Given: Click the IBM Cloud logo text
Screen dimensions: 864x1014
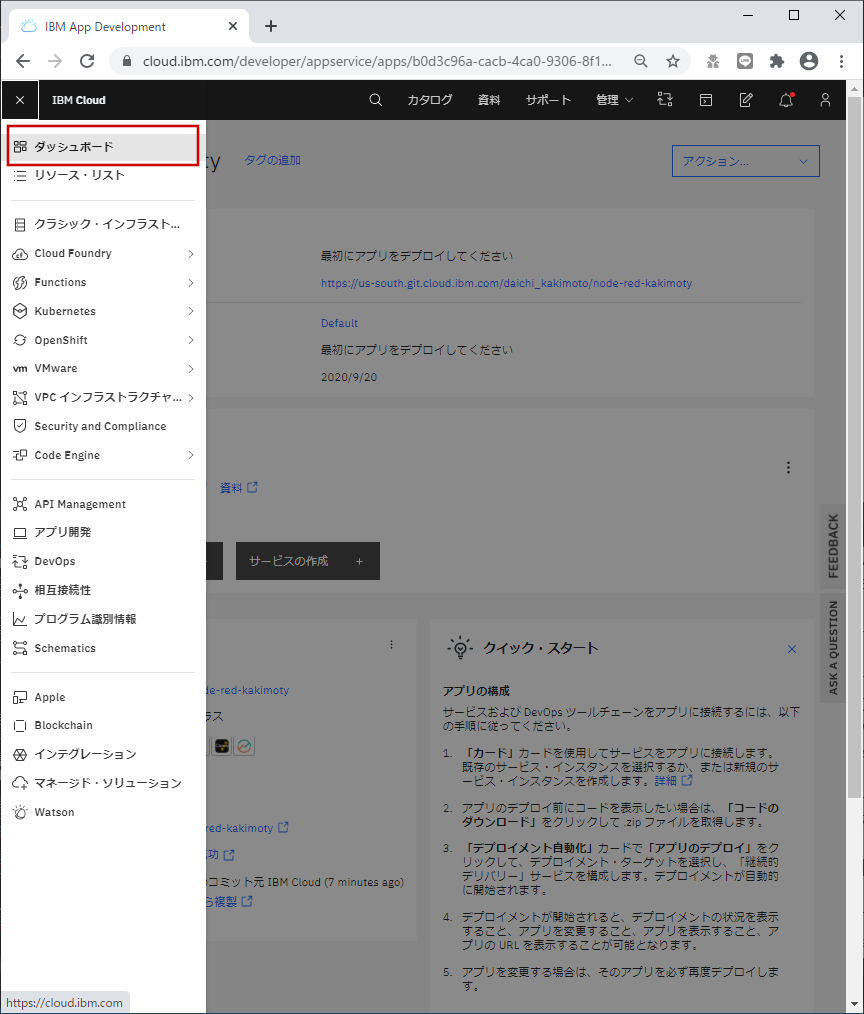Looking at the screenshot, I should [79, 100].
